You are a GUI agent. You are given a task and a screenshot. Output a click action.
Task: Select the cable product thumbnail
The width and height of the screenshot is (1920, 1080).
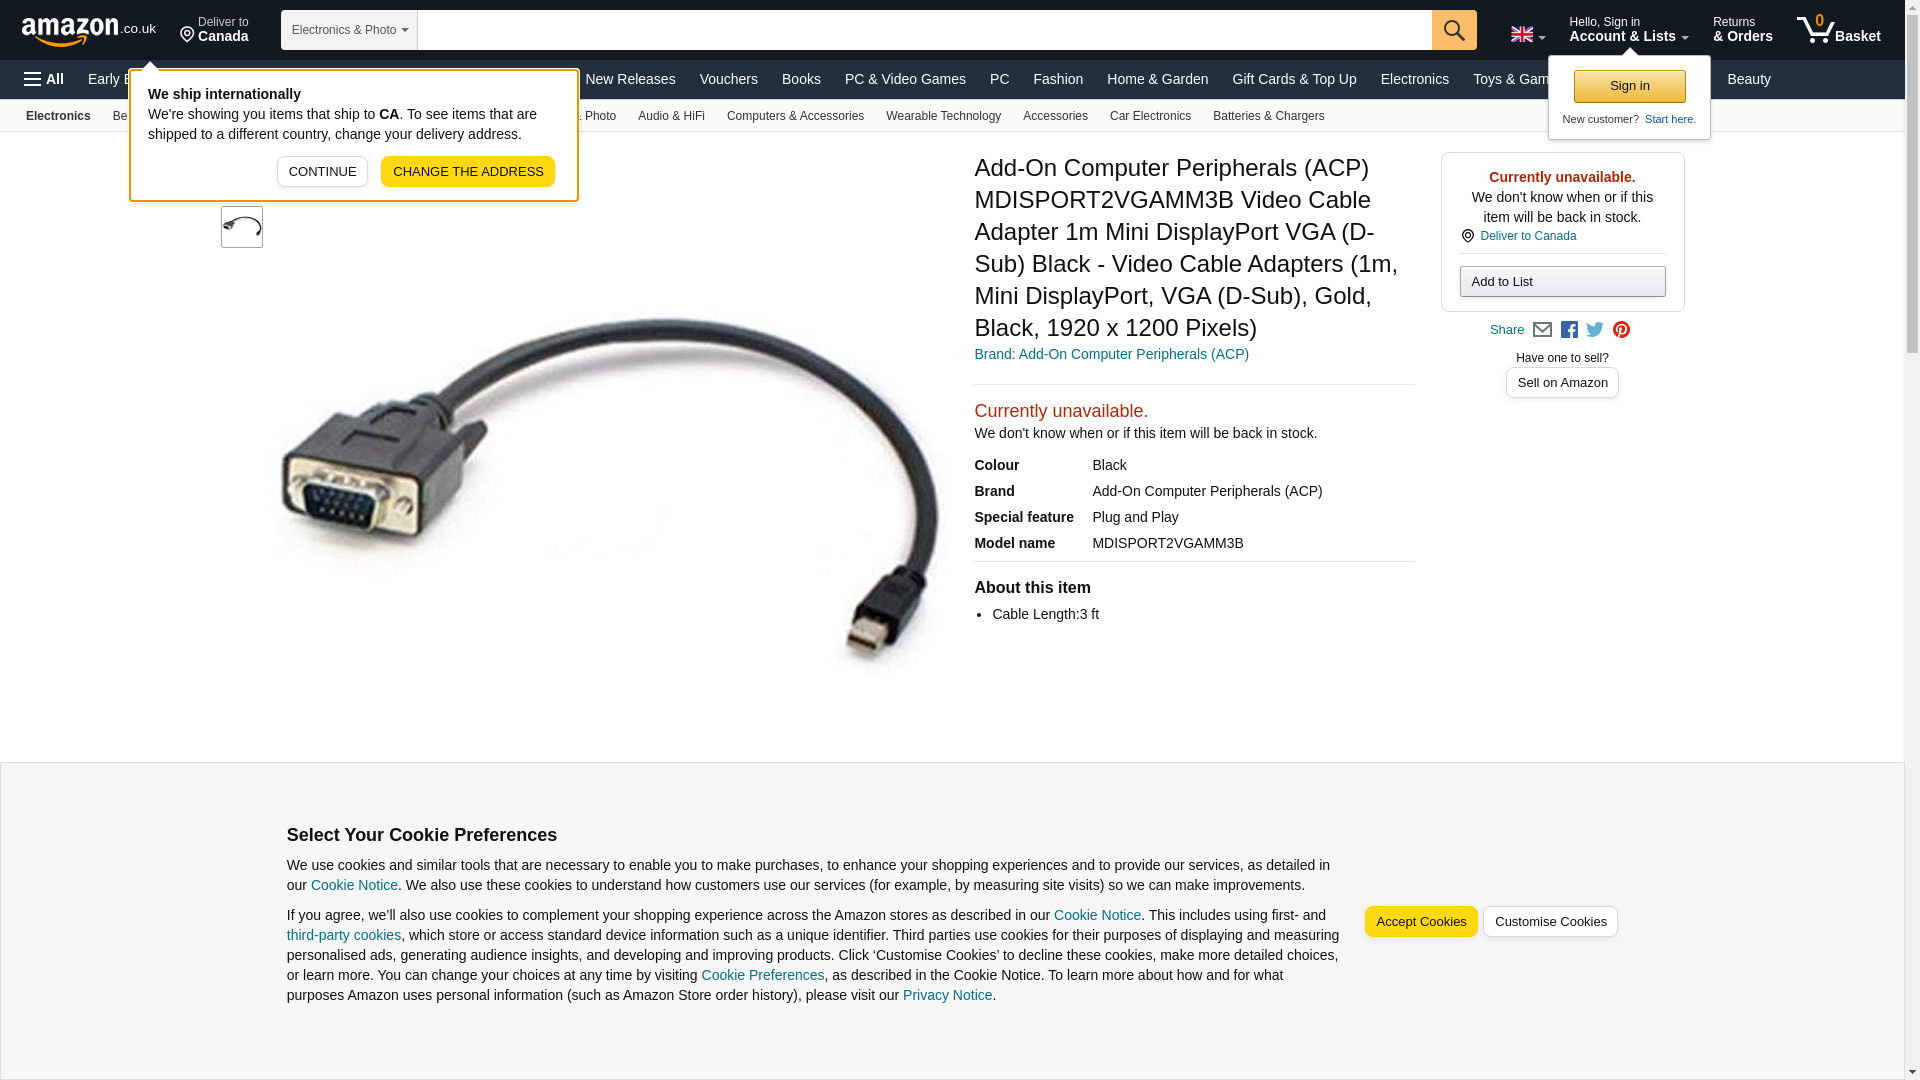[242, 228]
